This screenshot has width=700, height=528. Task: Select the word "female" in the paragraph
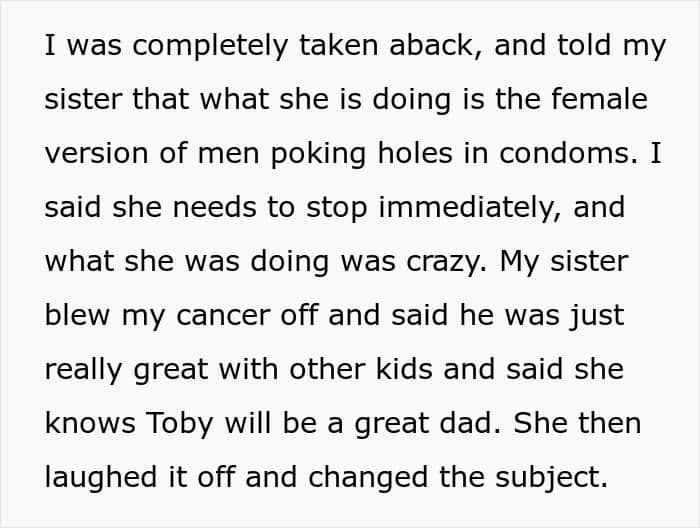coord(599,99)
